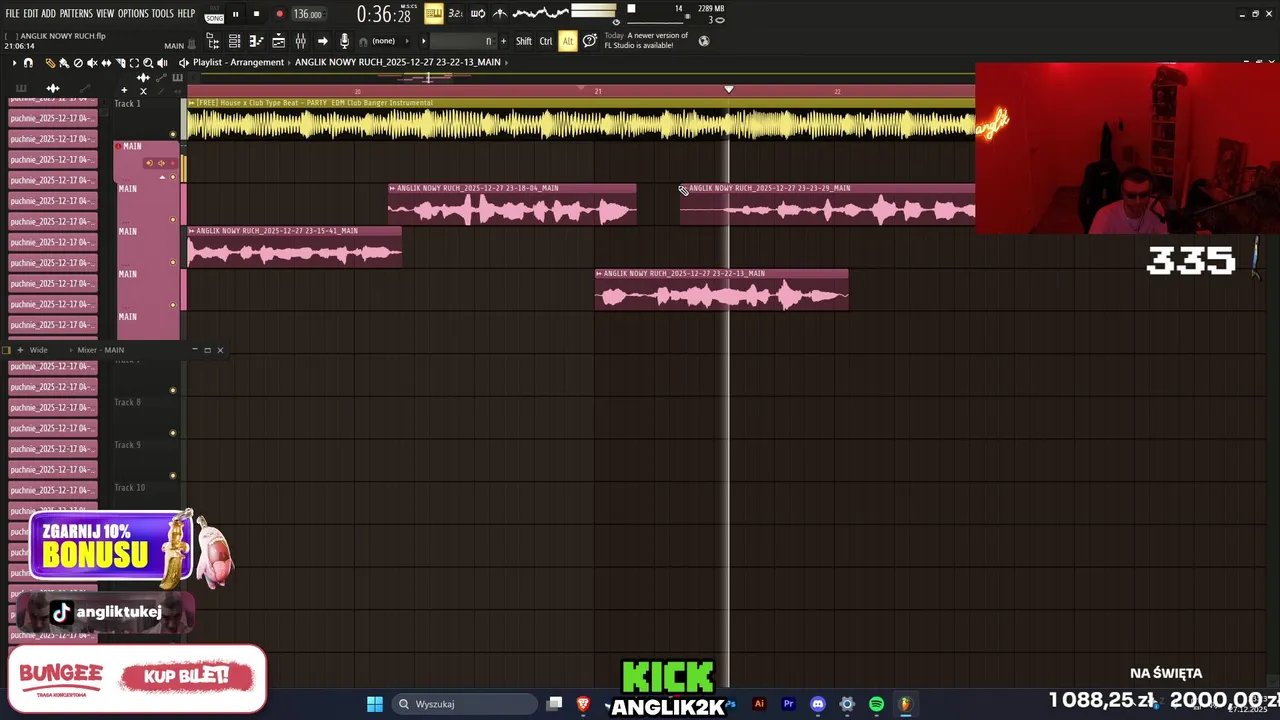Toggle the Alt modifier button
This screenshot has height=720, width=1280.
[568, 41]
